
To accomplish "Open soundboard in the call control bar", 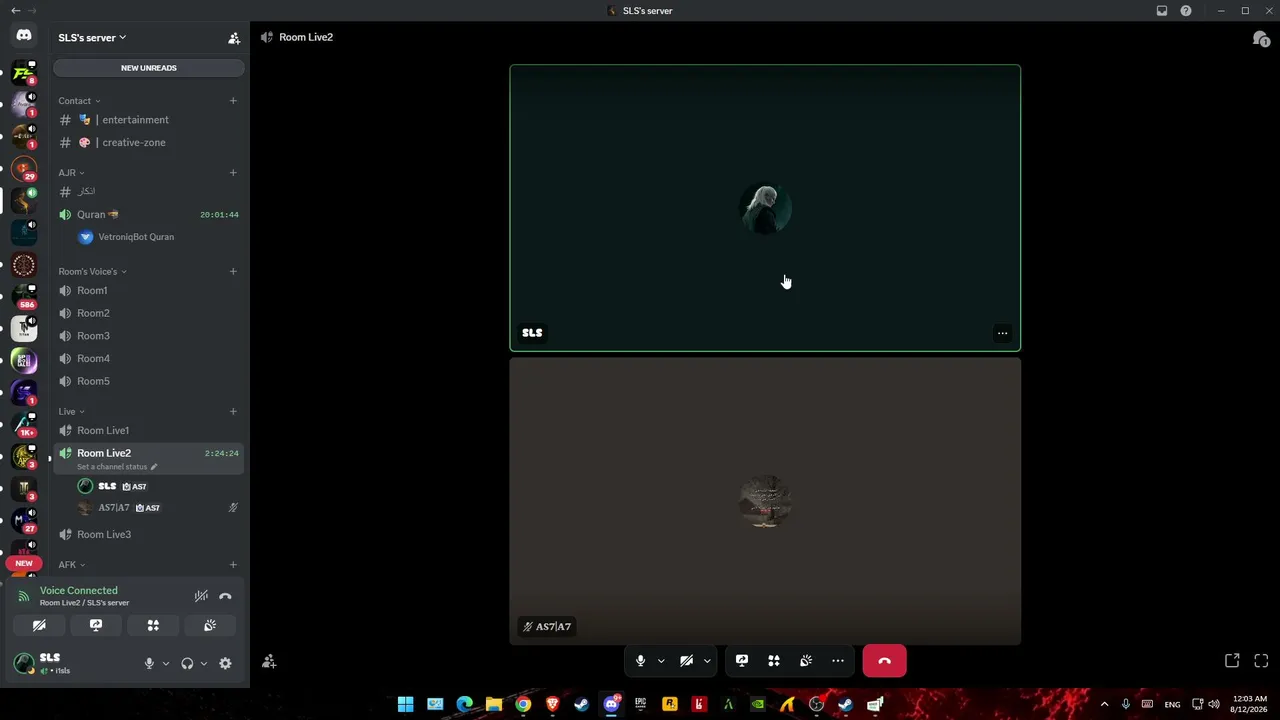I will (x=806, y=661).
